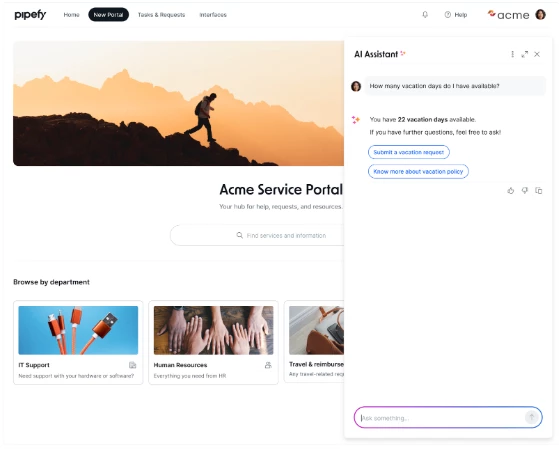Click Know more about vacation policy
The height and width of the screenshot is (449, 559).
(x=418, y=172)
